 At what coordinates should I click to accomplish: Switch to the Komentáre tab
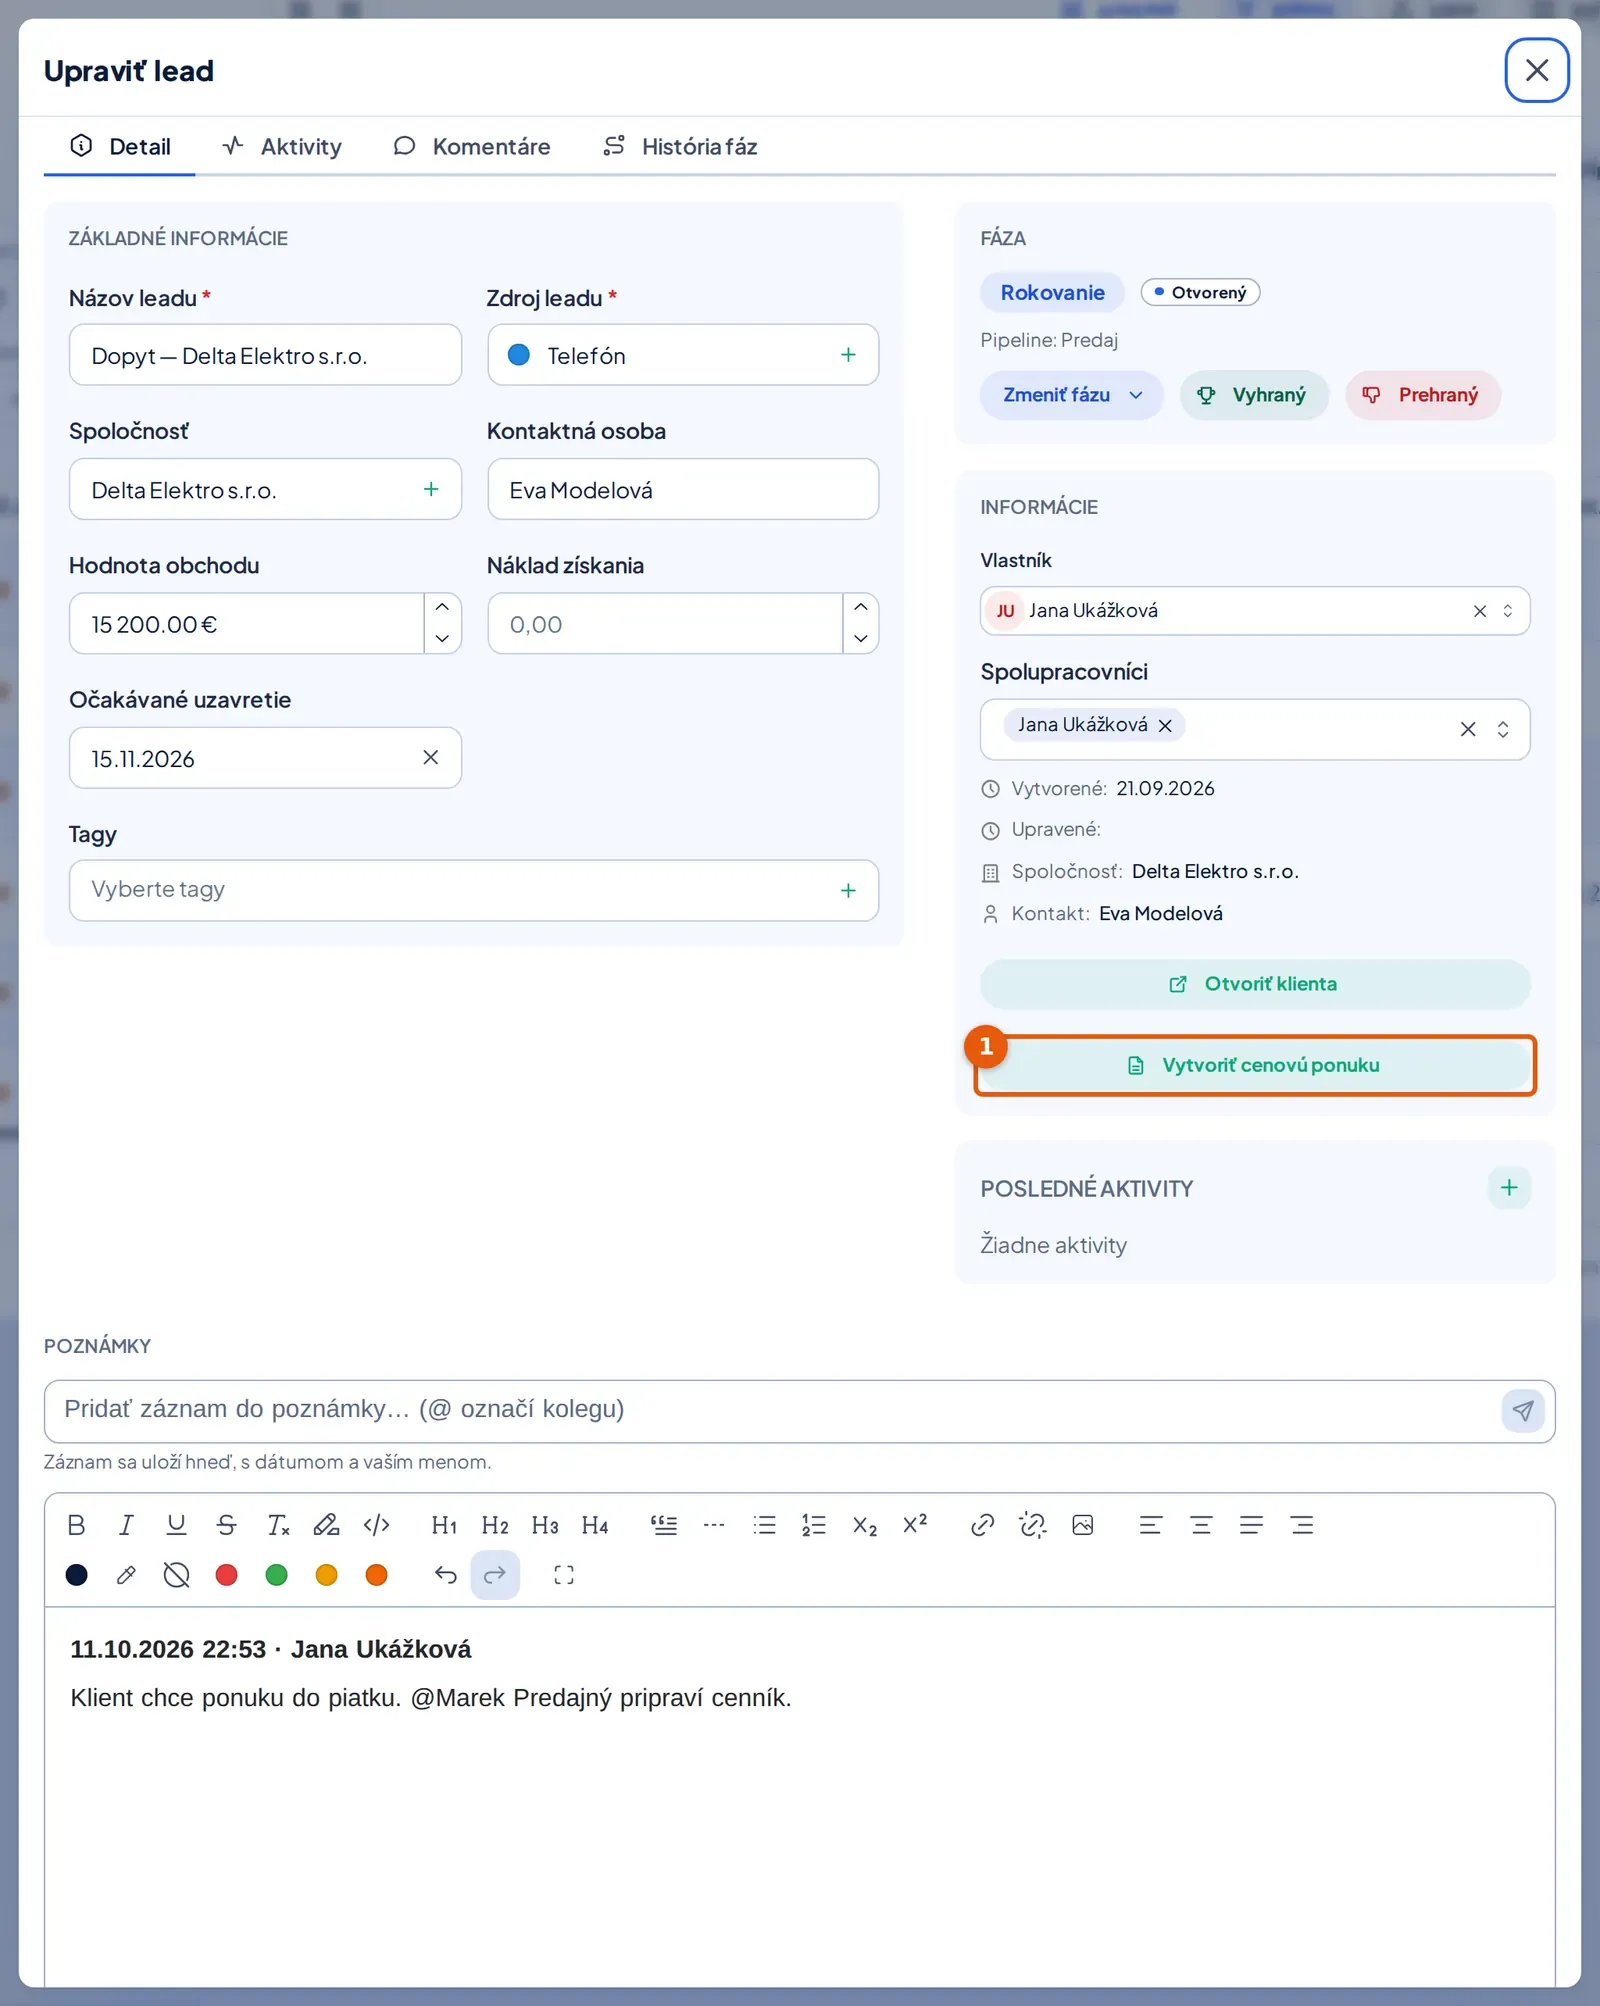point(472,147)
